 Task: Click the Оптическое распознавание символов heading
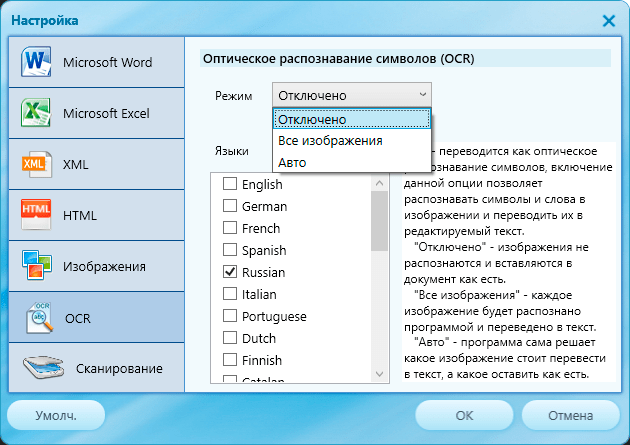pos(338,59)
